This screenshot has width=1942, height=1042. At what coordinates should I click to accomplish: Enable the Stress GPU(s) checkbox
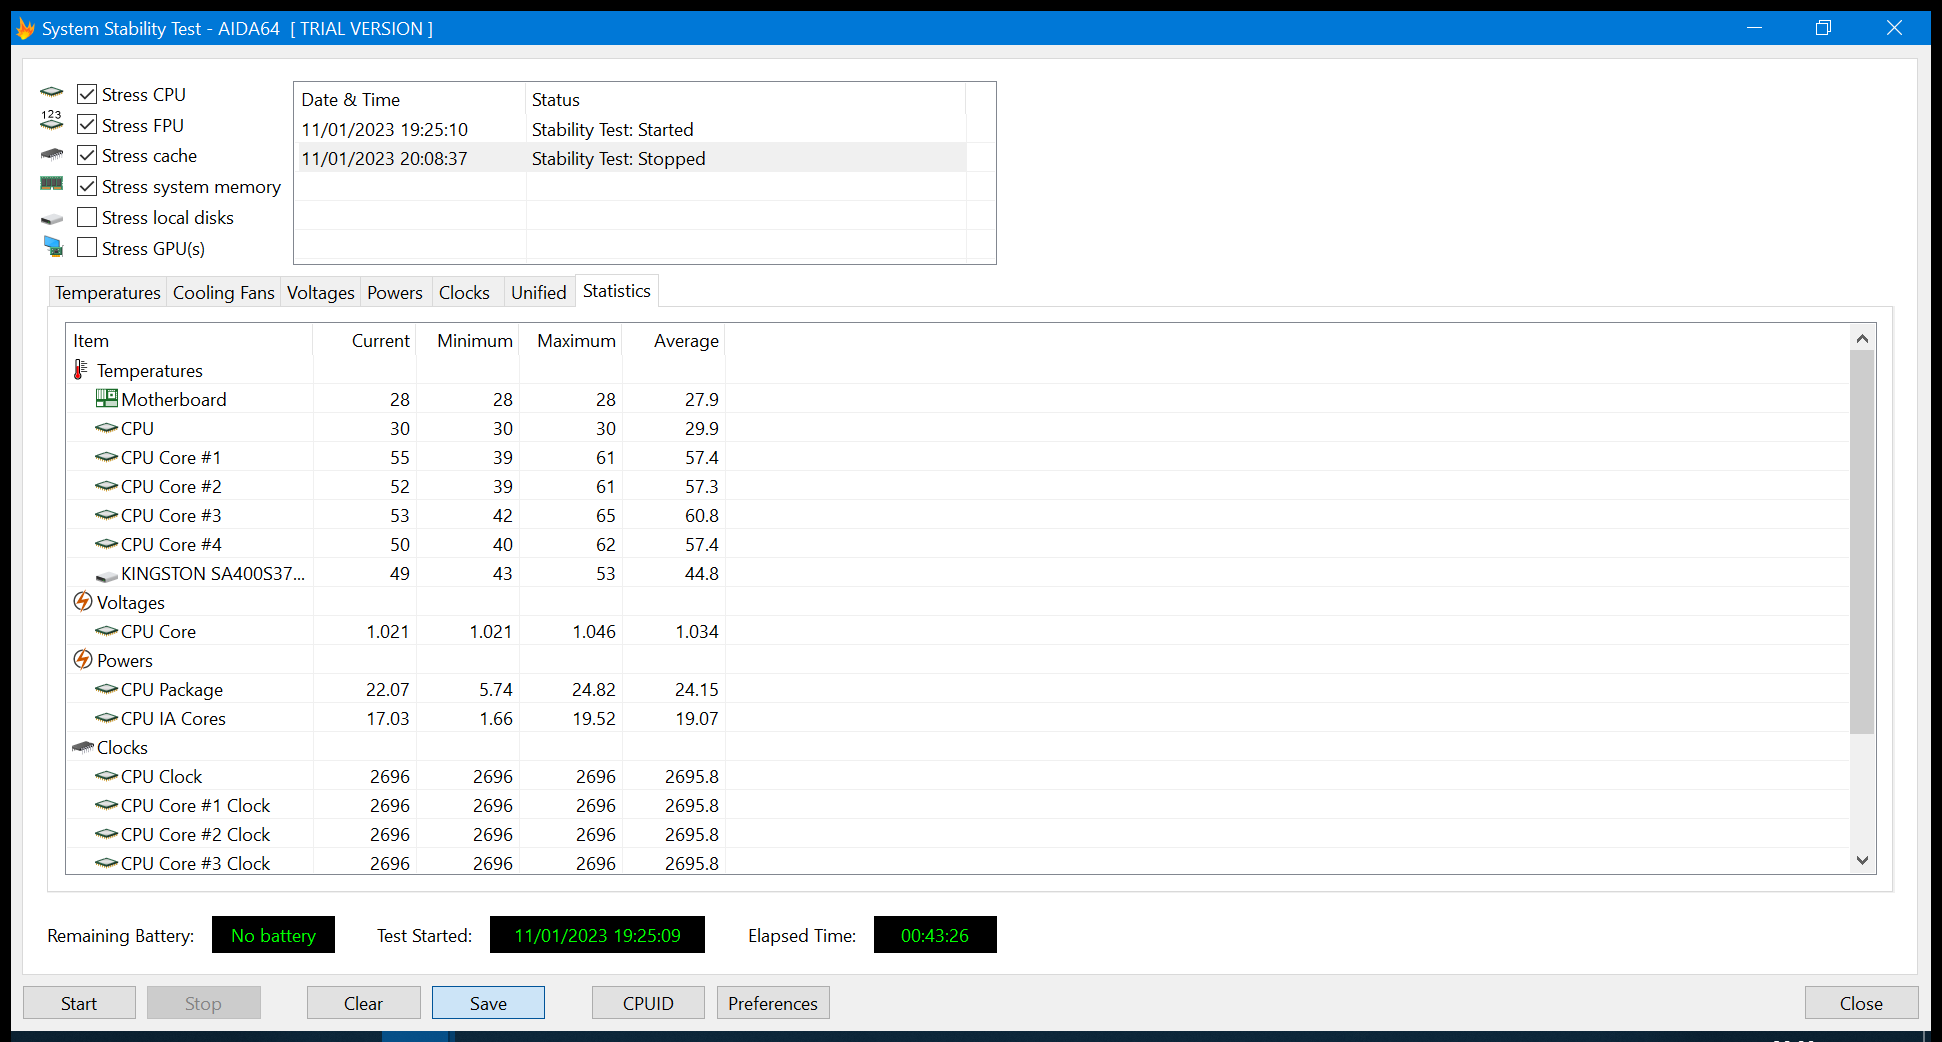pyautogui.click(x=87, y=248)
